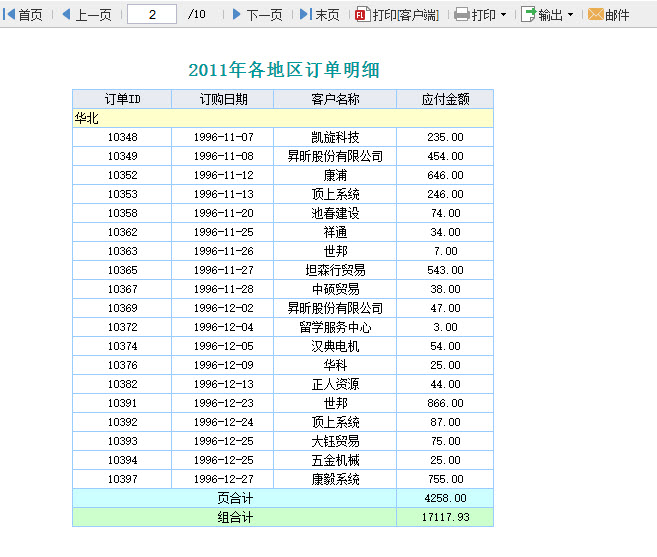Go to 首页 text button

click(31, 15)
